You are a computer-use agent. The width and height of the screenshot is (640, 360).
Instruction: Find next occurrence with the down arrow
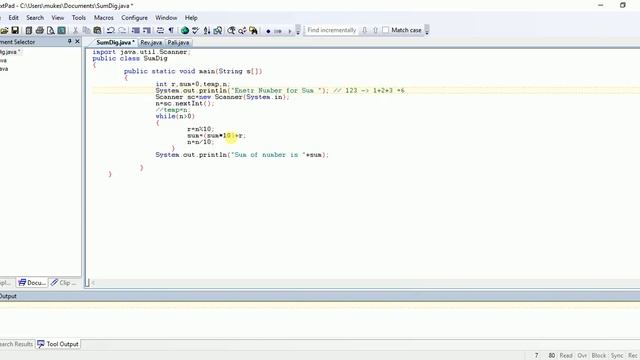pyautogui.click(x=364, y=30)
